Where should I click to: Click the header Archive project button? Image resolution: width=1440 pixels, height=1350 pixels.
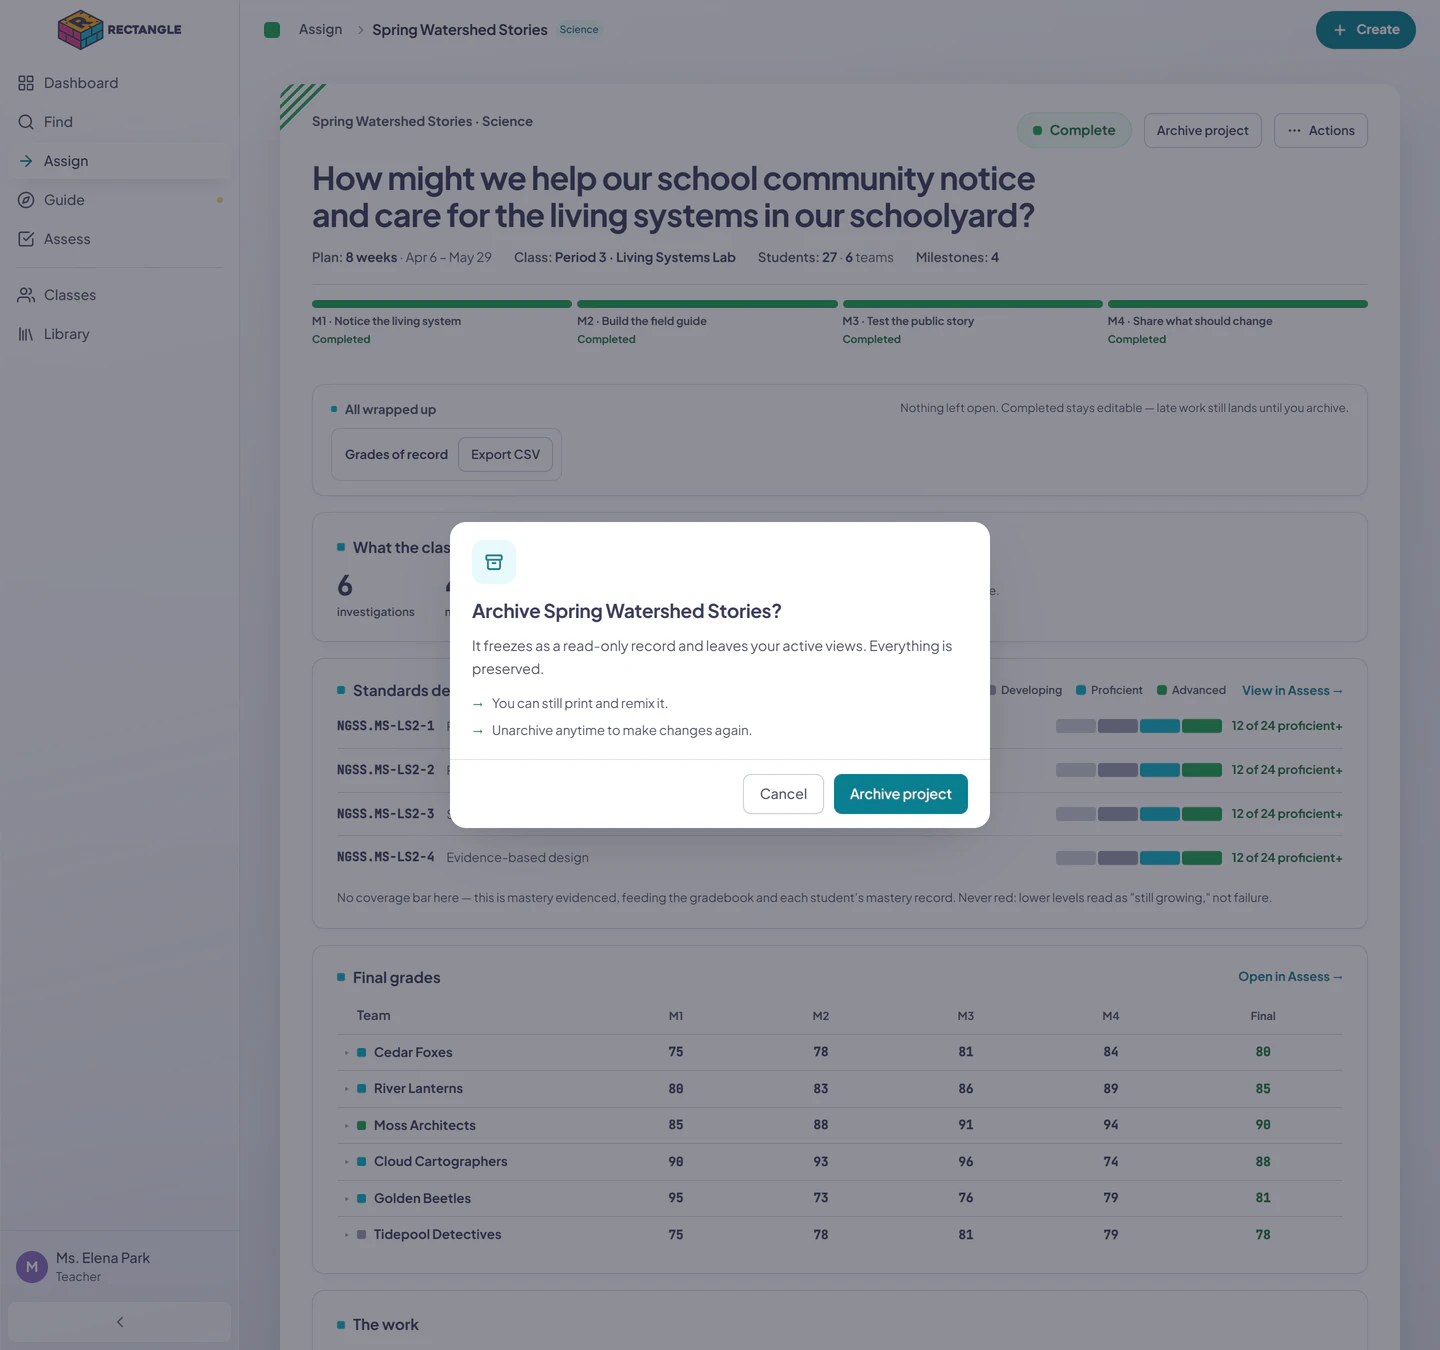1203,131
